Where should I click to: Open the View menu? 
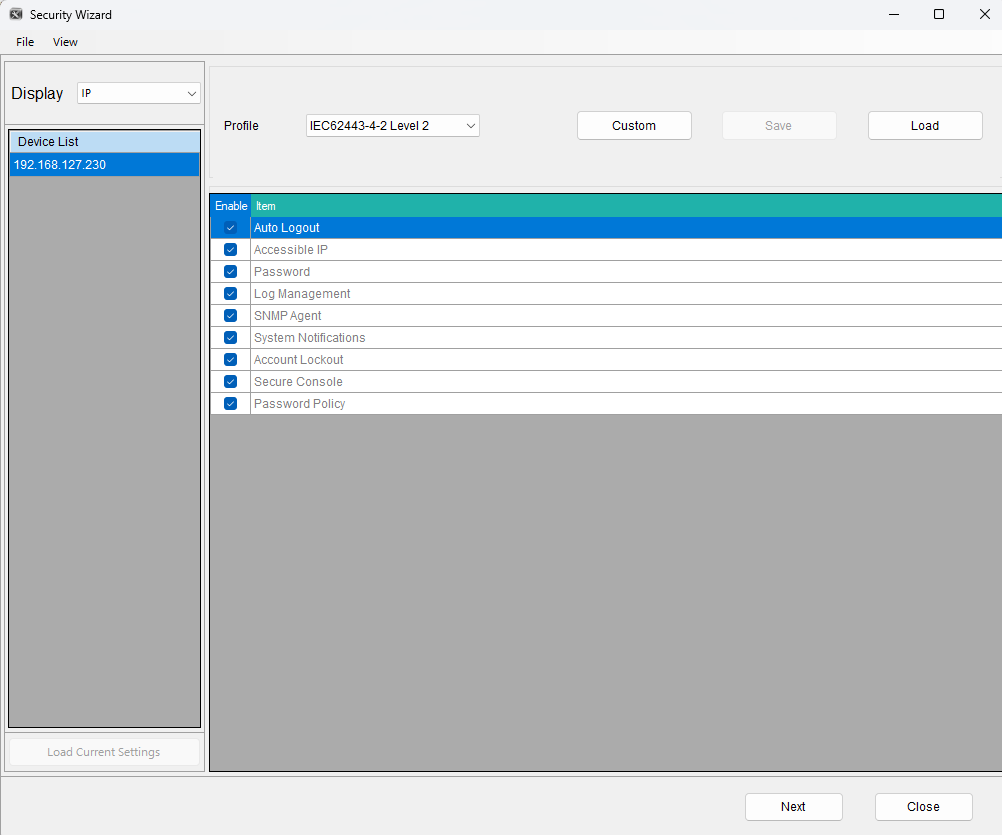(x=65, y=42)
